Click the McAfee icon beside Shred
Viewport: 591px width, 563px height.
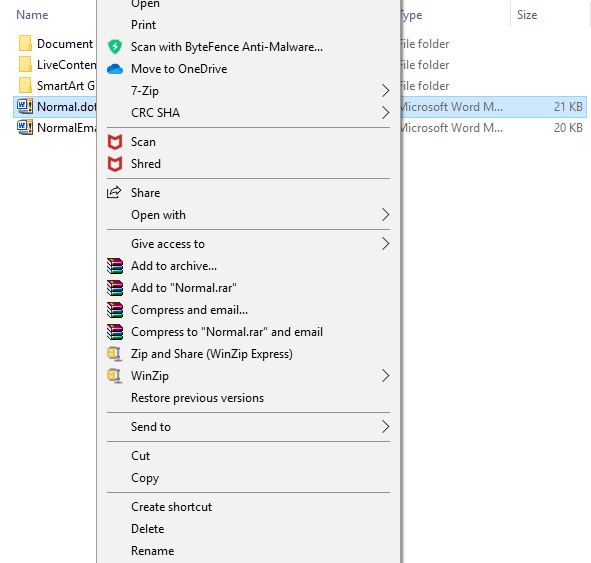(115, 164)
